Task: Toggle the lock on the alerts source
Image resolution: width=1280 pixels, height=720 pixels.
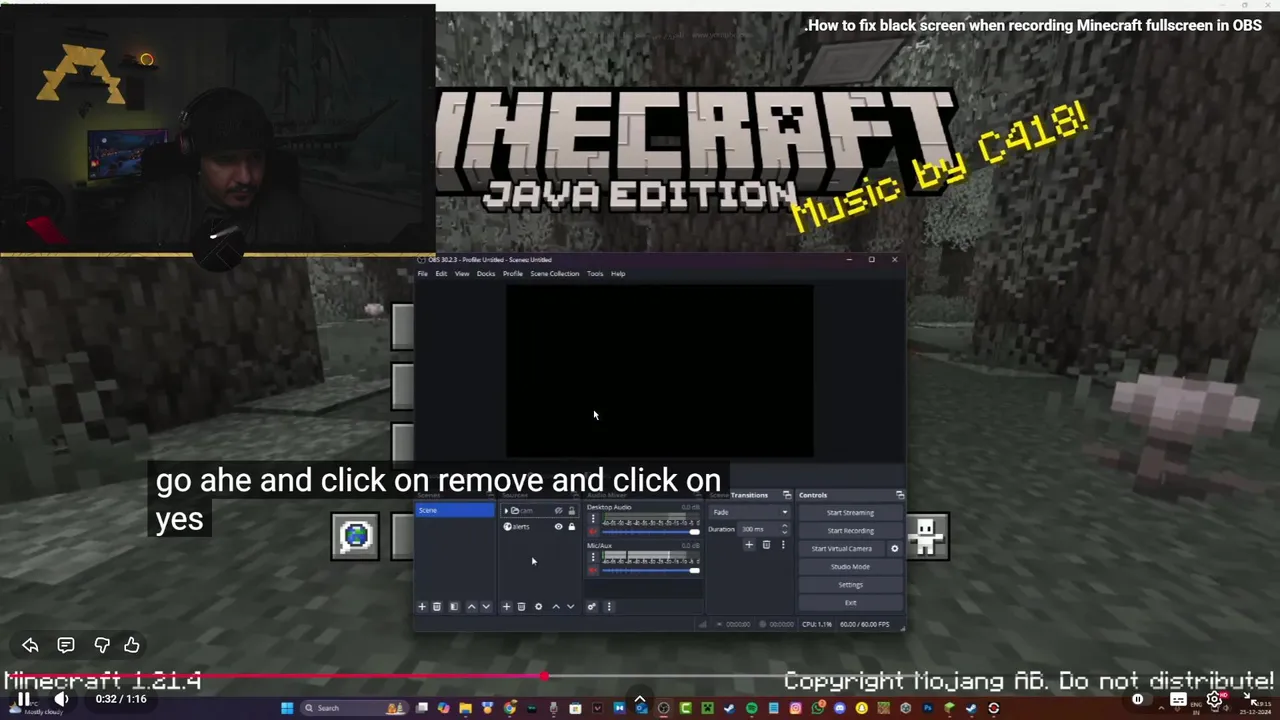Action: [x=572, y=527]
